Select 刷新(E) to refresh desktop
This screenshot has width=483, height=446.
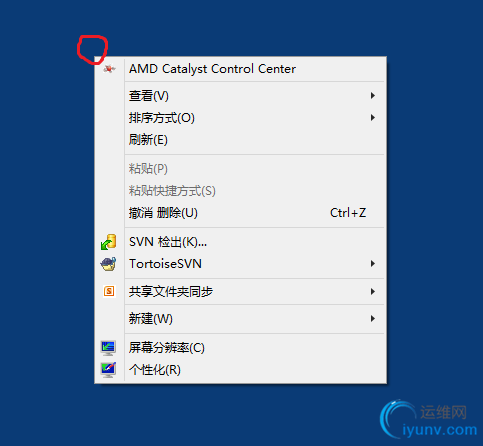241,140
